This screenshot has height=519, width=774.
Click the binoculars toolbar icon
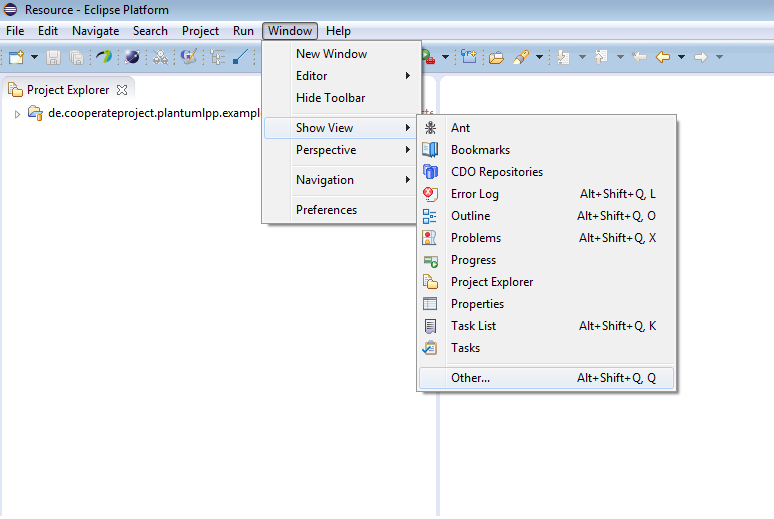[160, 58]
